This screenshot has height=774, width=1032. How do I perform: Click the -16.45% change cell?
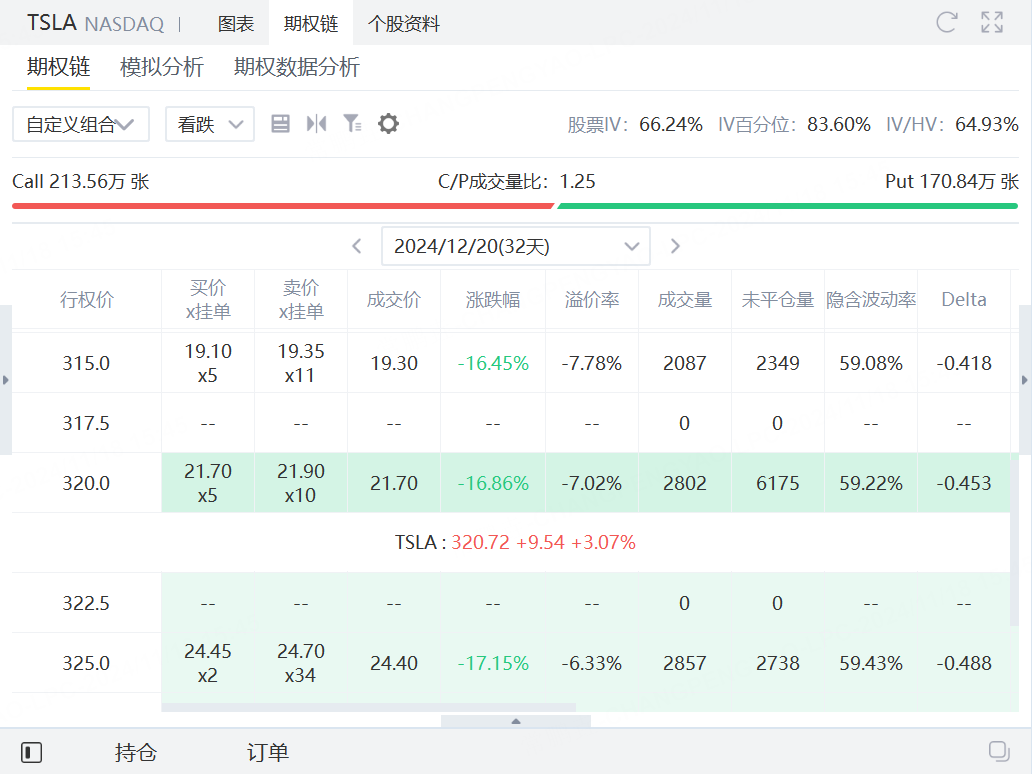click(x=493, y=363)
